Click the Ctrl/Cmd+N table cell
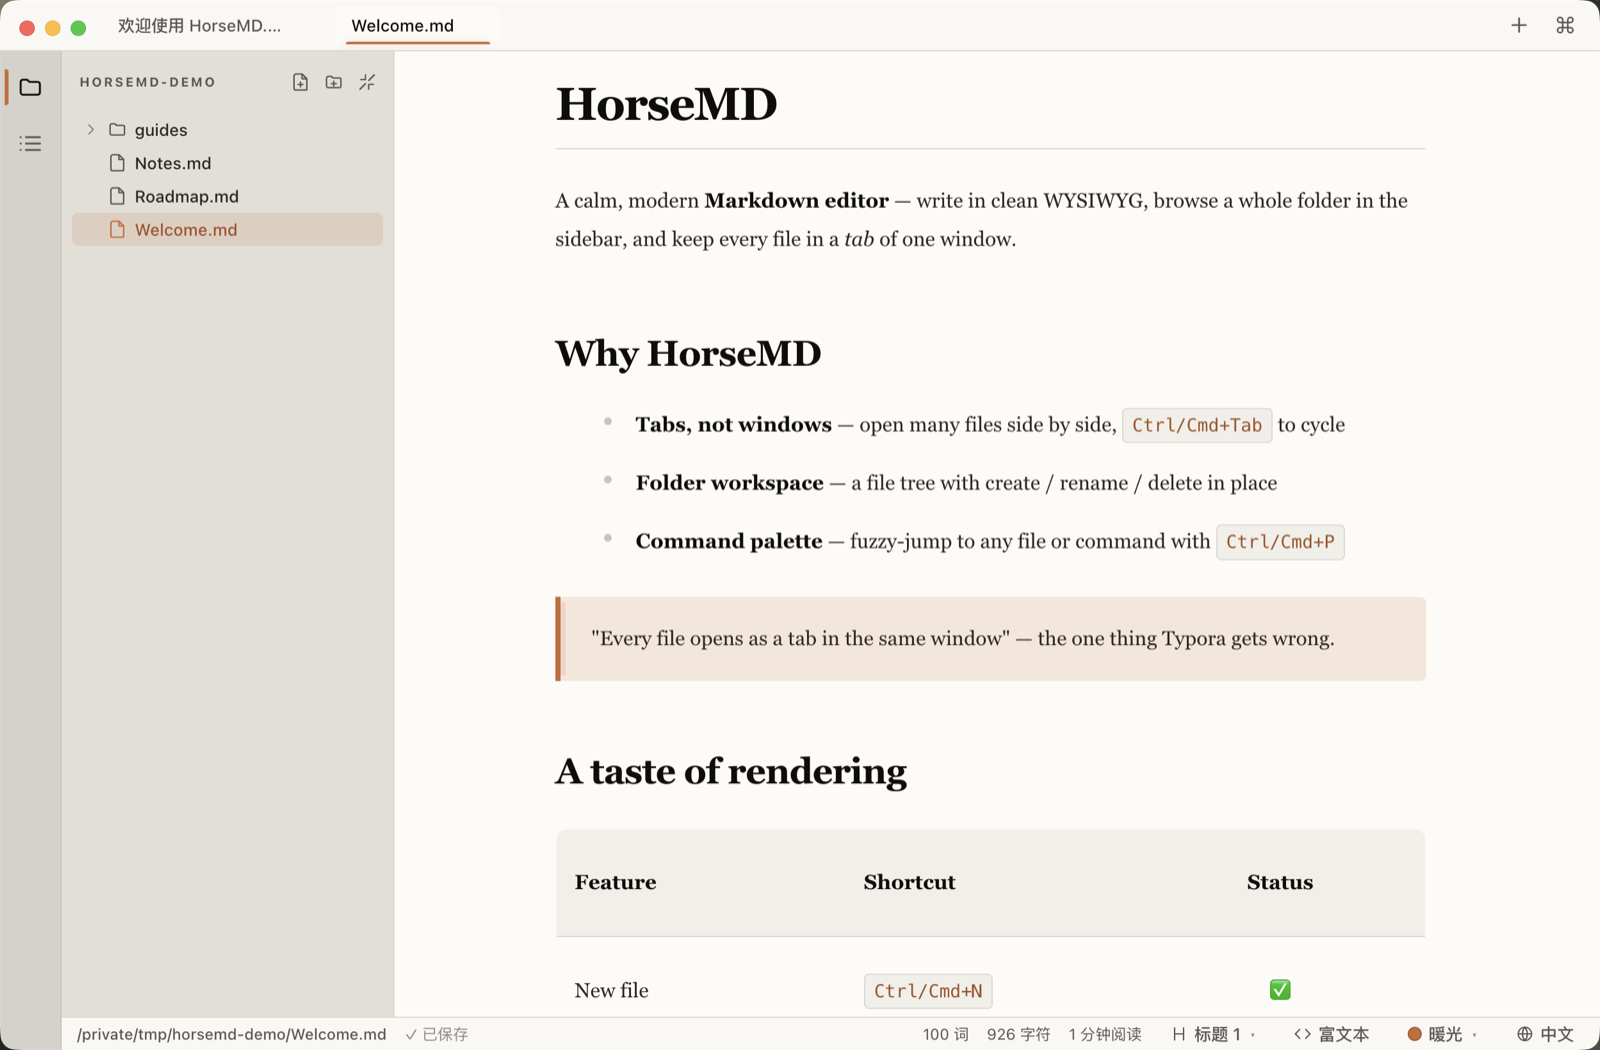Viewport: 1600px width, 1050px height. click(x=928, y=991)
